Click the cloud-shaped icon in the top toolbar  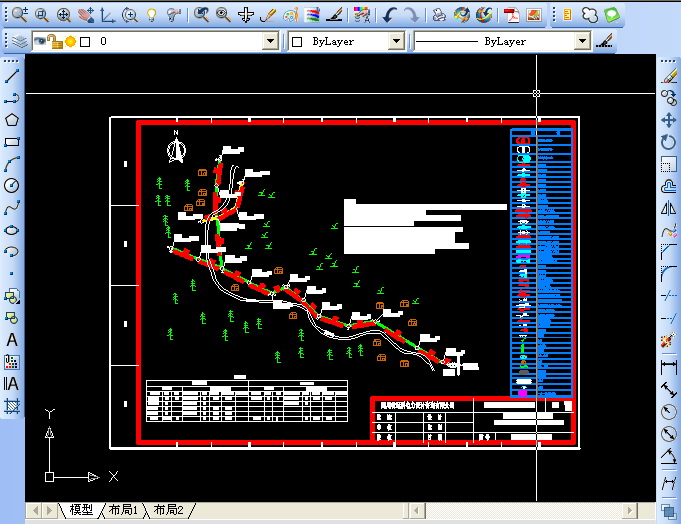[590, 15]
